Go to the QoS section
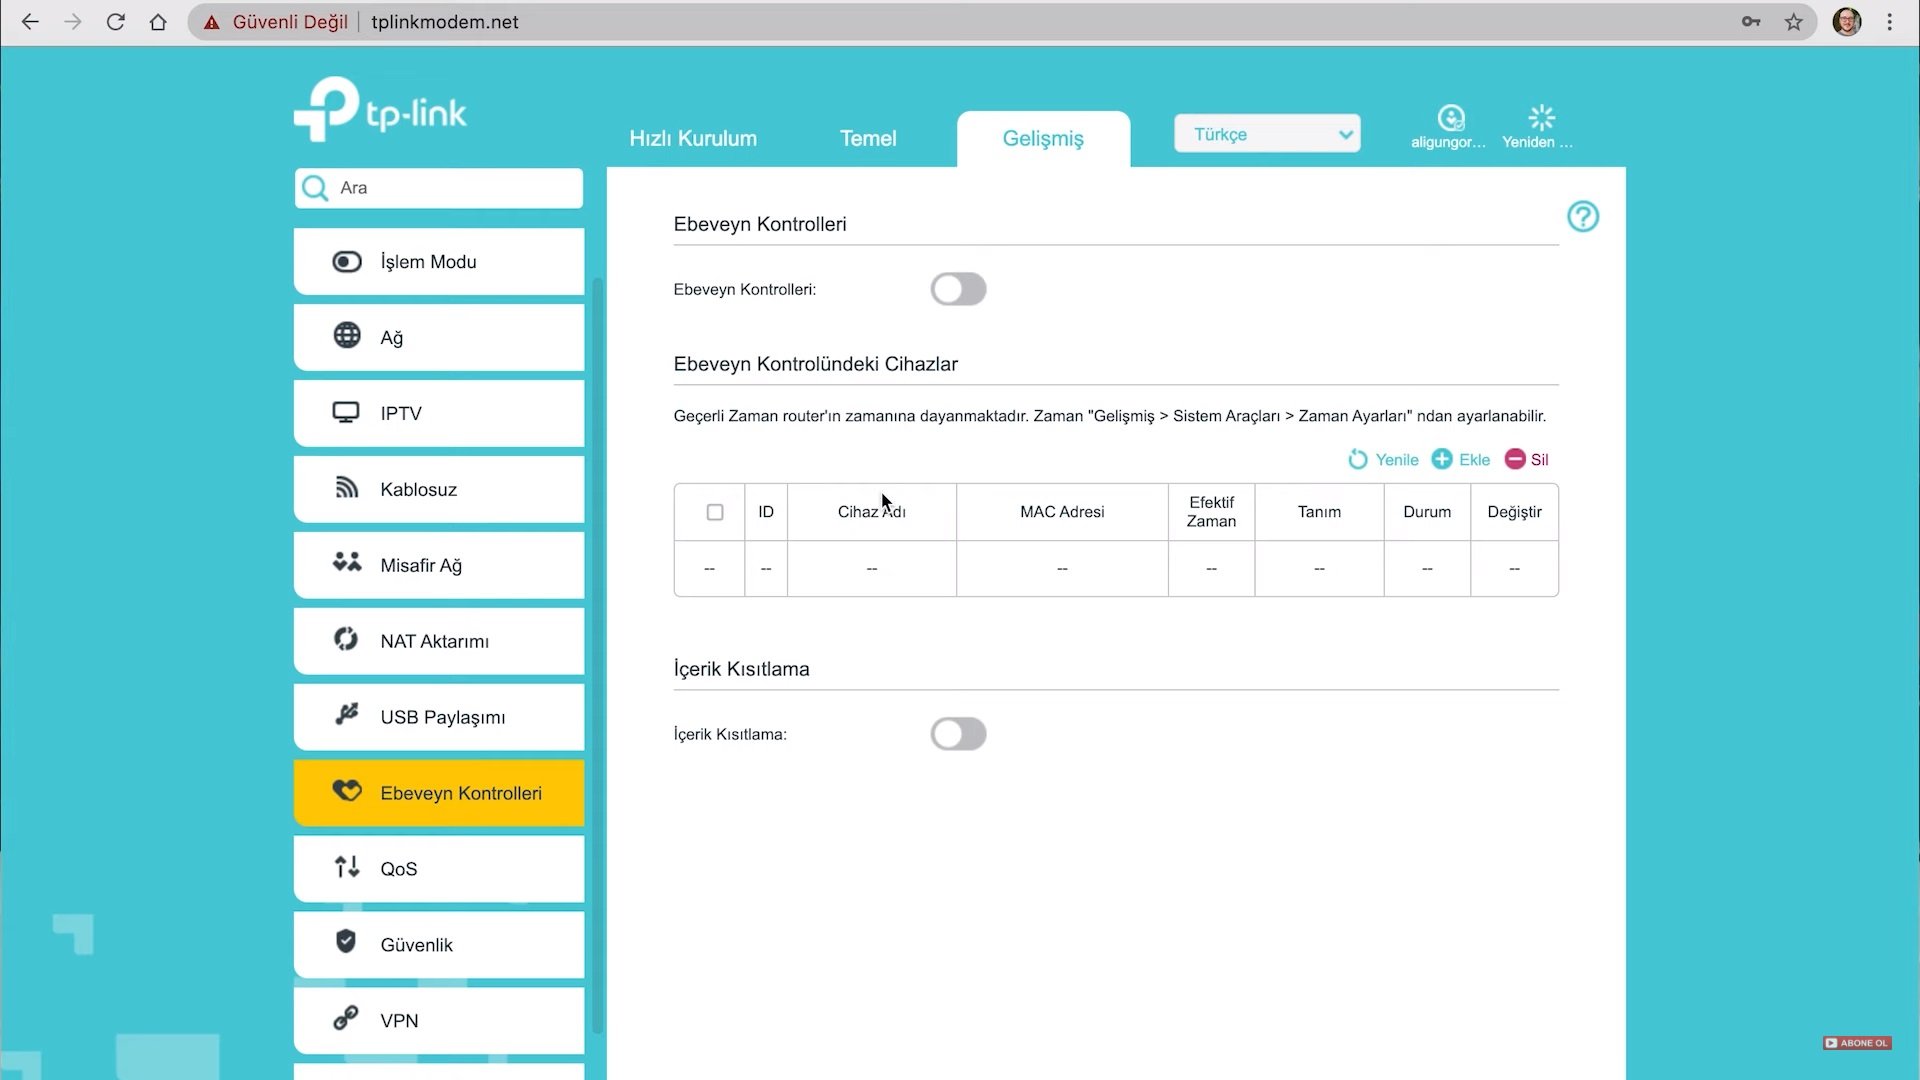The height and width of the screenshot is (1080, 1920). click(x=439, y=868)
